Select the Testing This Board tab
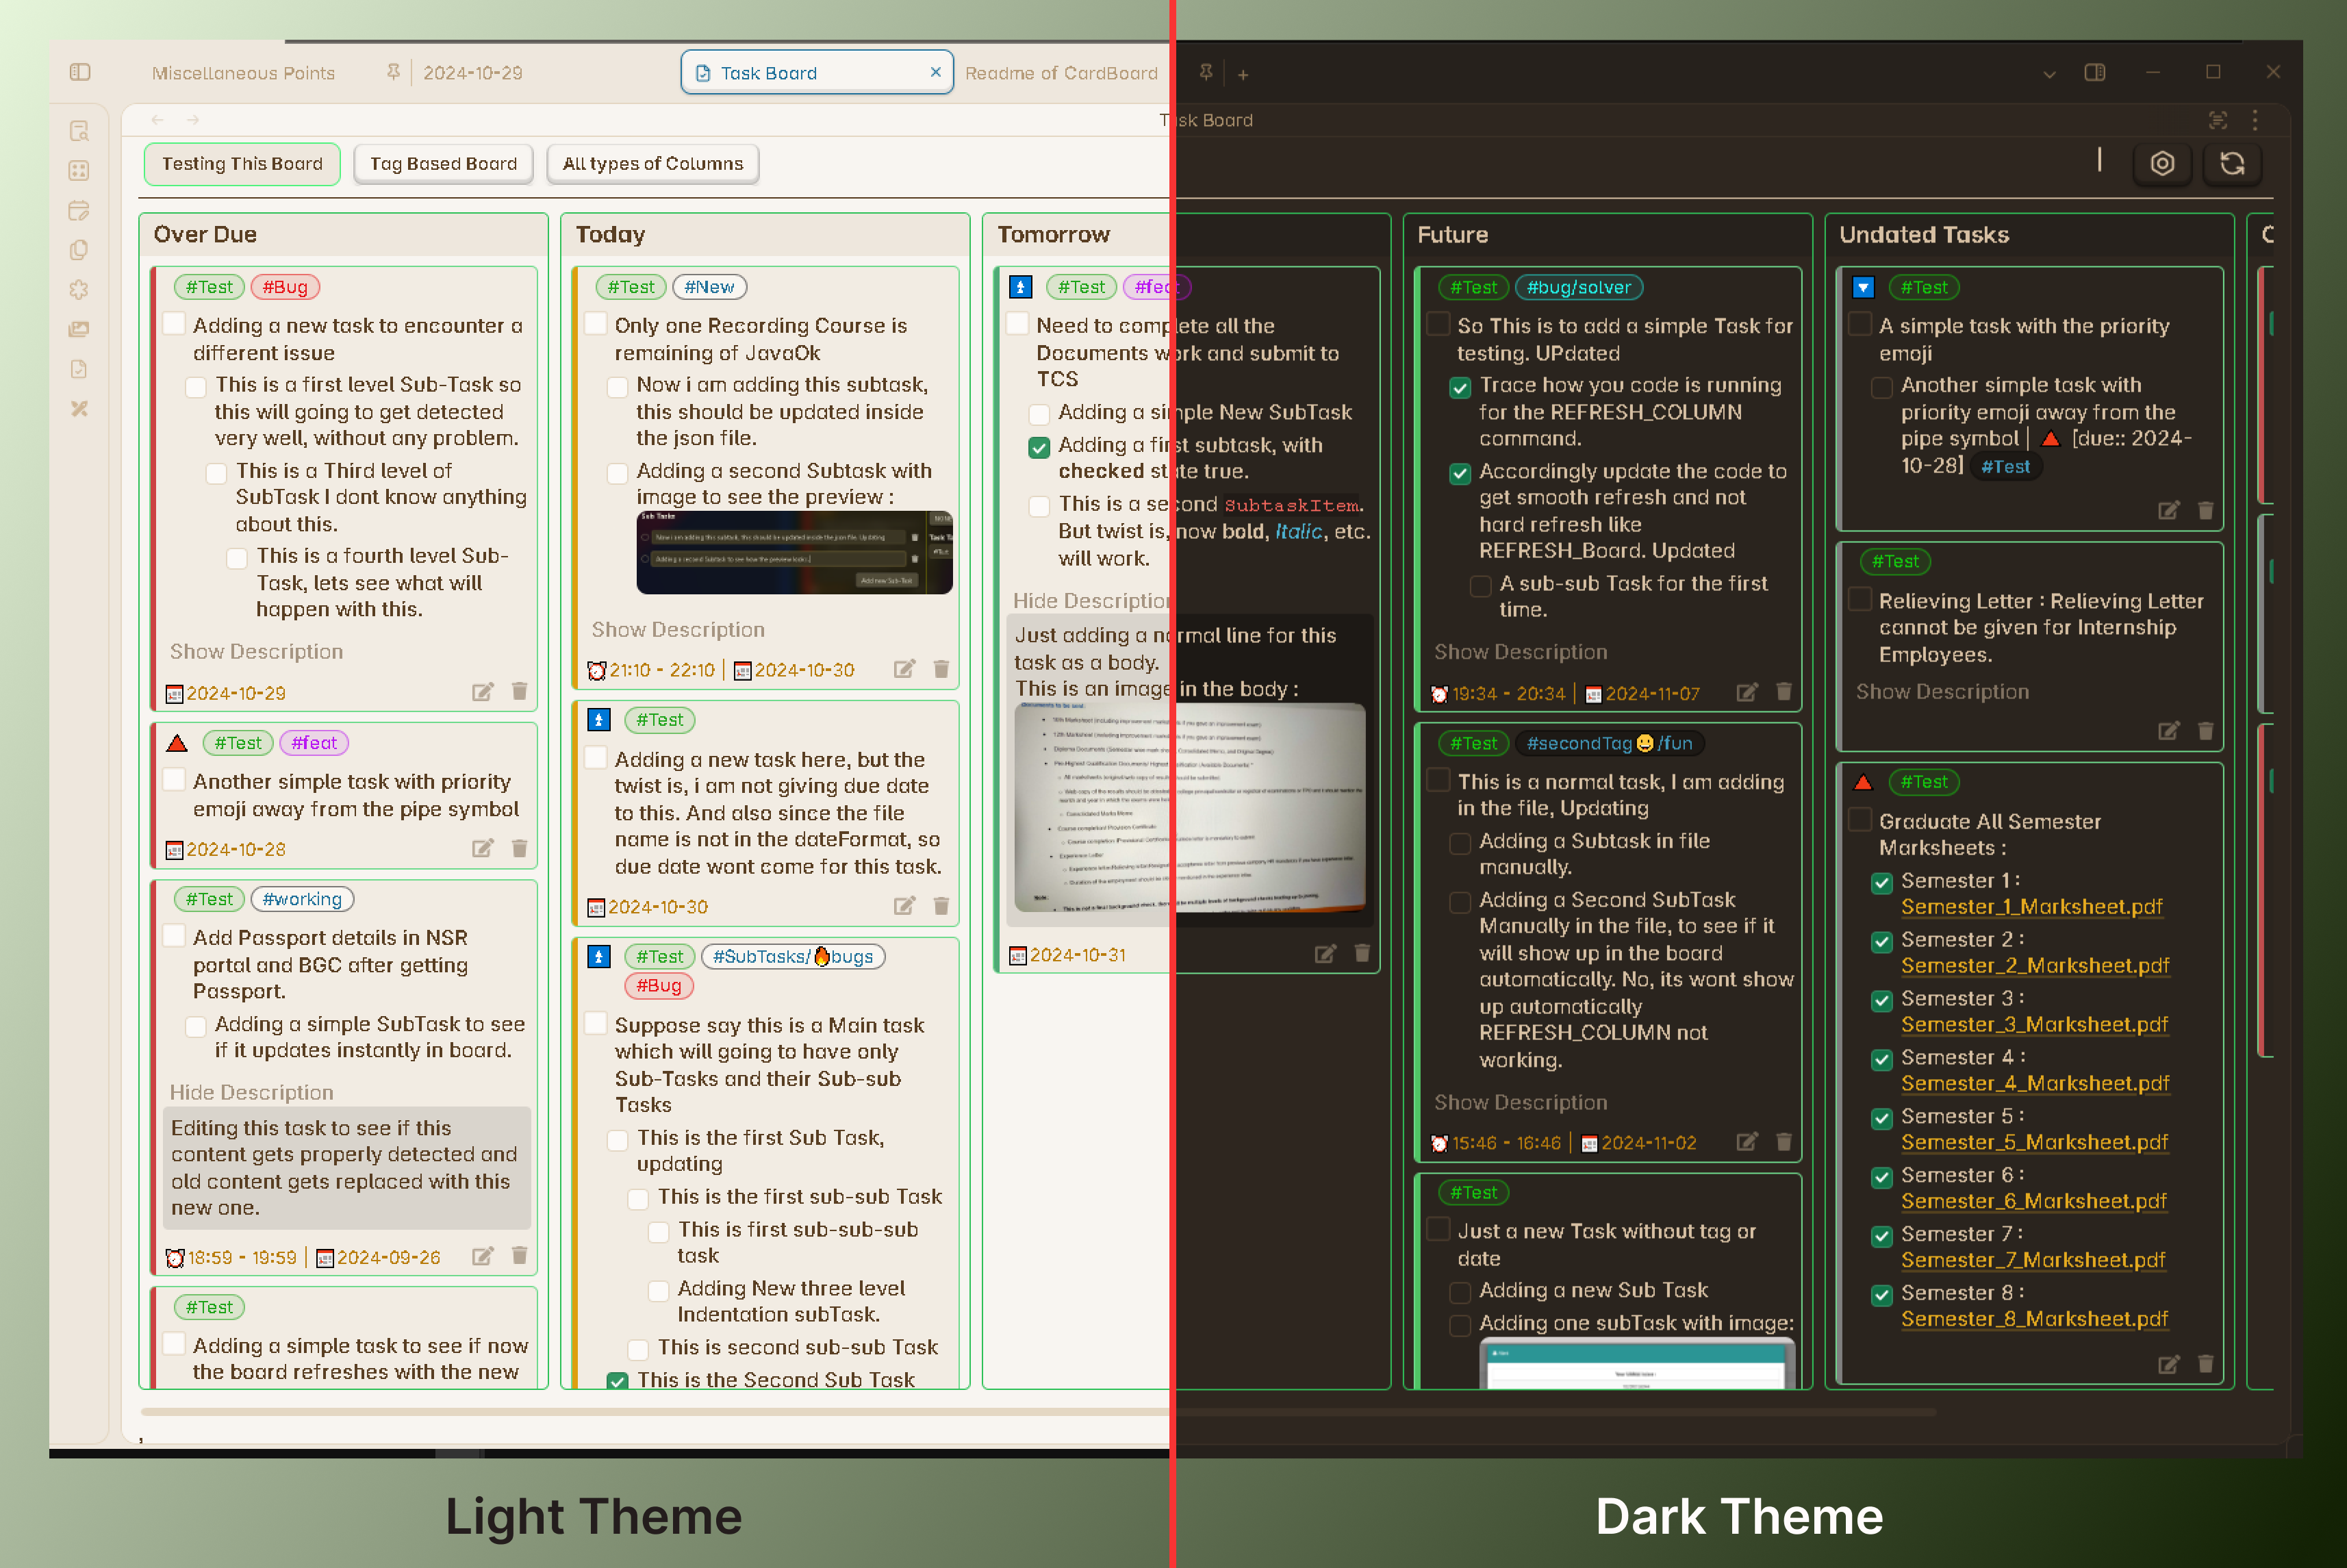The image size is (2347, 1568). (x=242, y=164)
